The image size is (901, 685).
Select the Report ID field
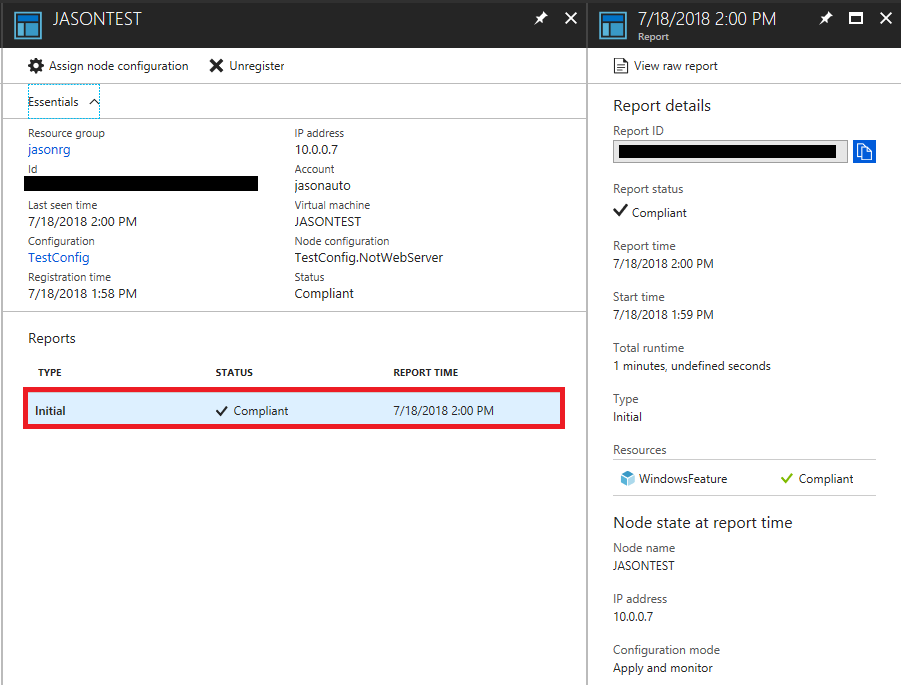coord(730,152)
